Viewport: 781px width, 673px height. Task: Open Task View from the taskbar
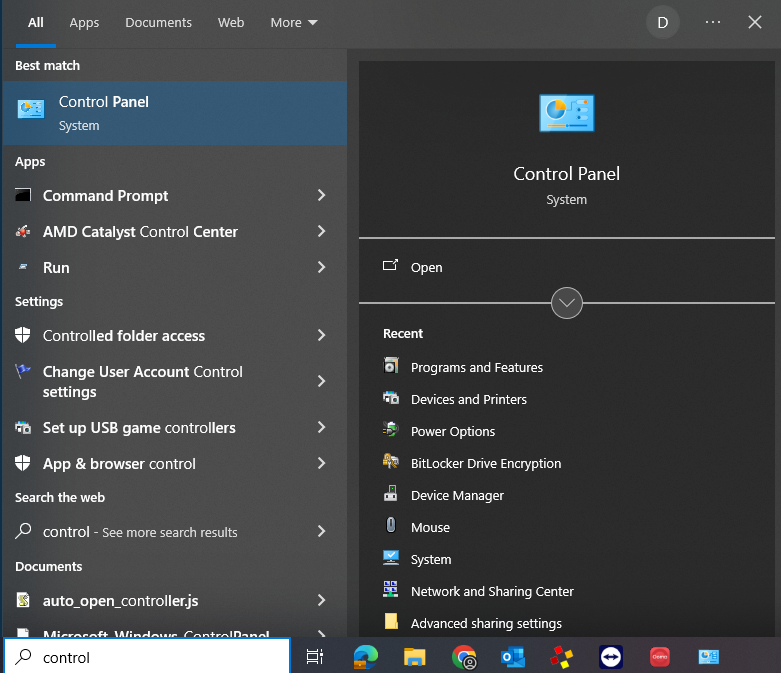tap(315, 657)
